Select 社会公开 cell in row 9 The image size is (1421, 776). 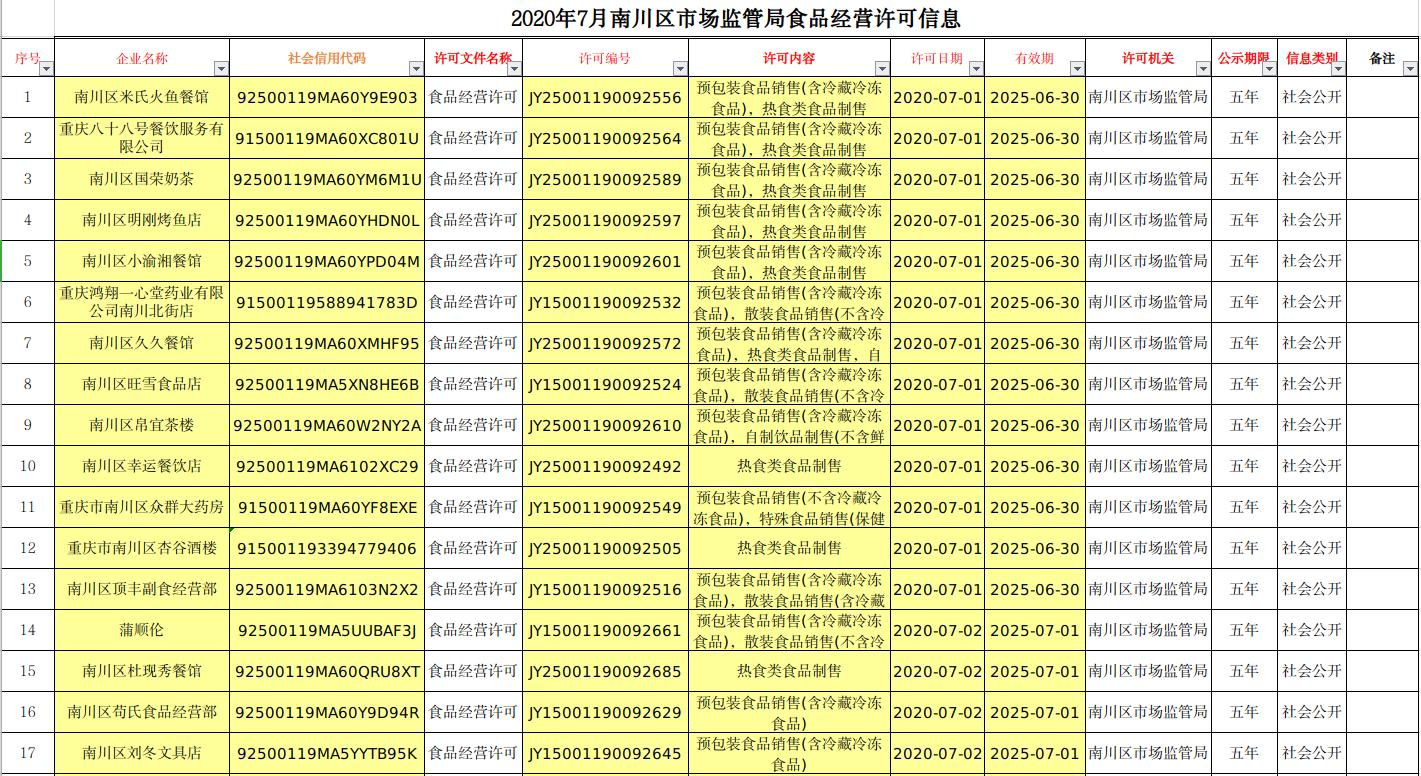[1312, 425]
